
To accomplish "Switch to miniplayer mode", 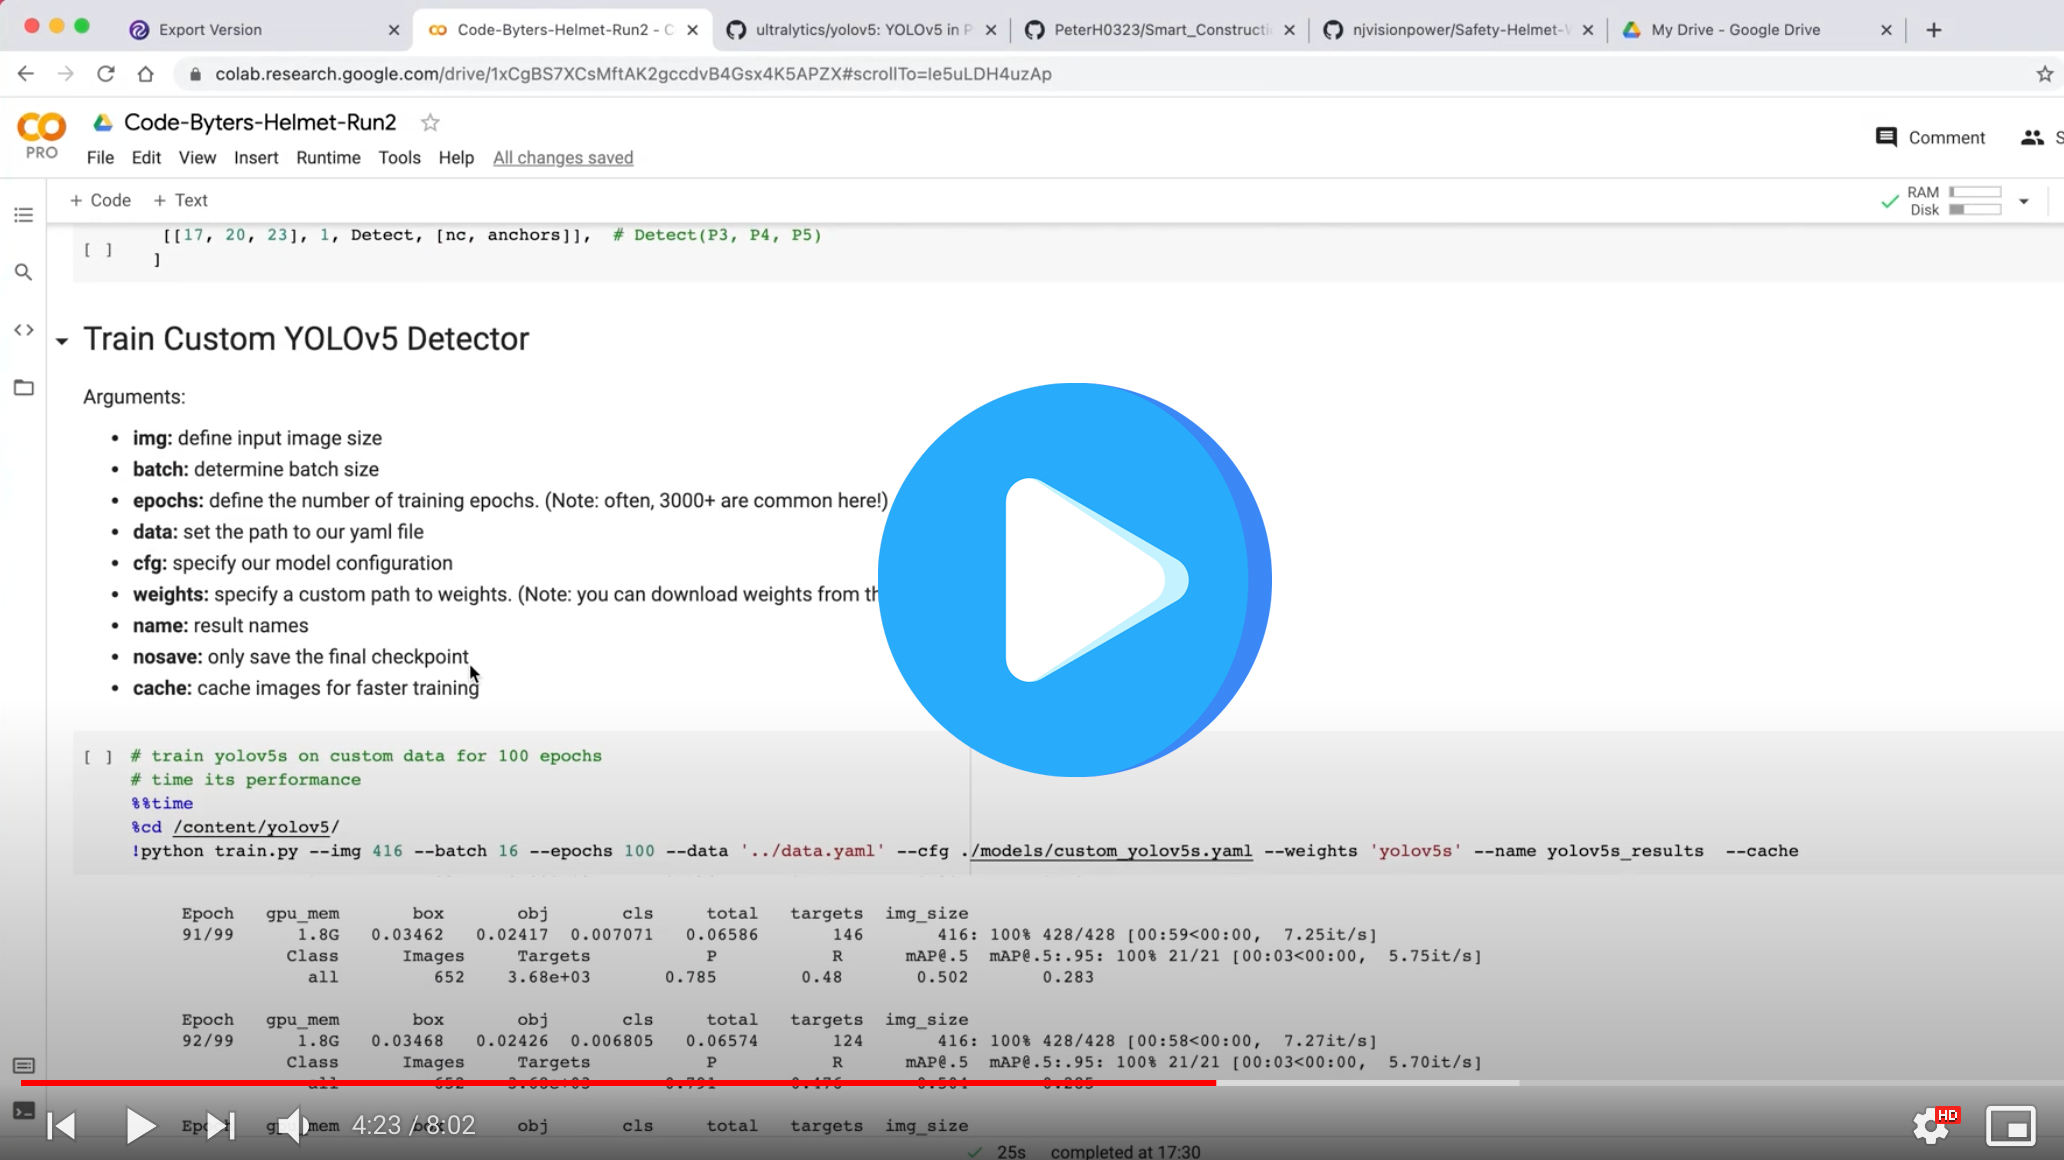I will pyautogui.click(x=2011, y=1126).
